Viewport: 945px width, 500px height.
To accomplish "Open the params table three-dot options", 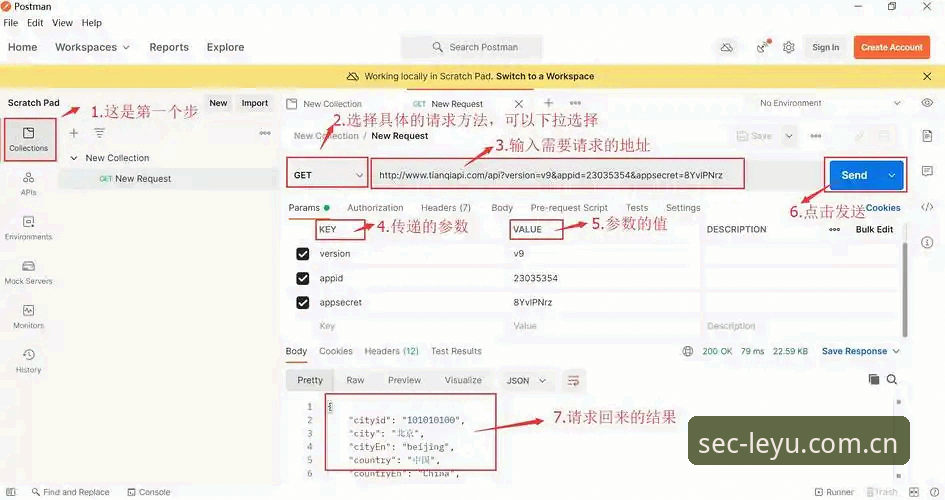I will (835, 230).
